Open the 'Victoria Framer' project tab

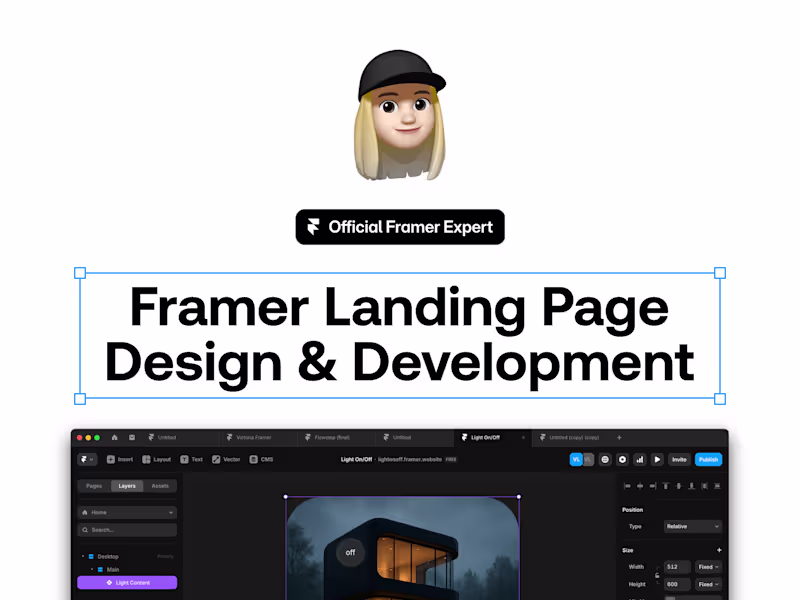point(253,437)
